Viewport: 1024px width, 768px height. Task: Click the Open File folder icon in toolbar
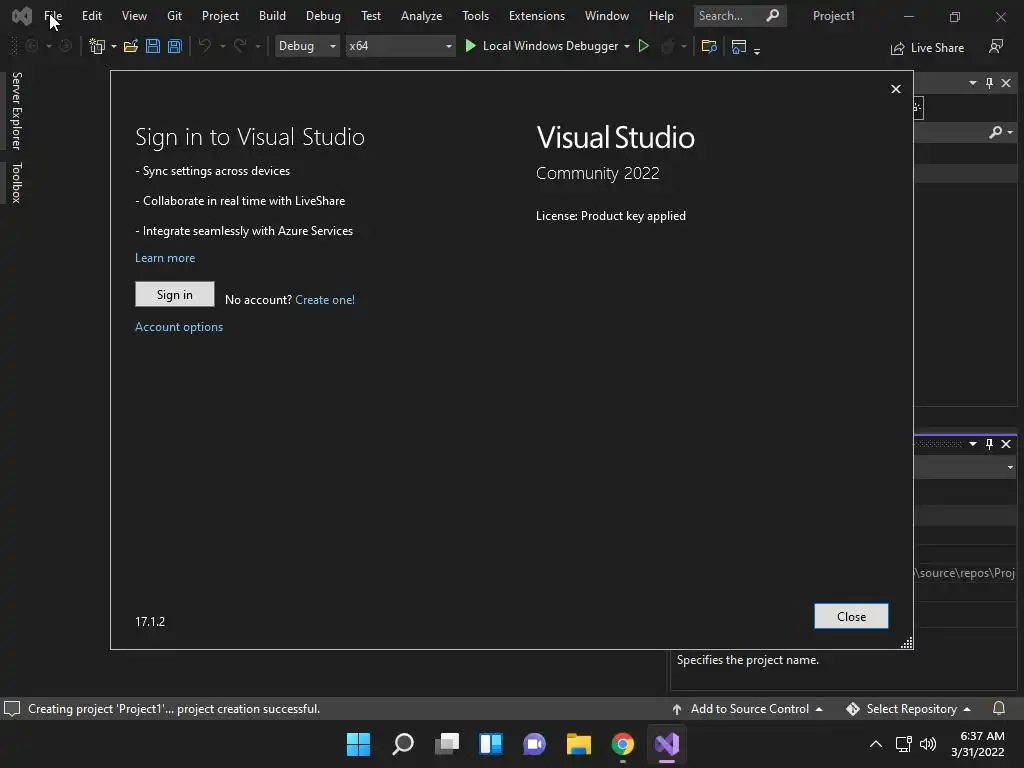click(x=131, y=46)
